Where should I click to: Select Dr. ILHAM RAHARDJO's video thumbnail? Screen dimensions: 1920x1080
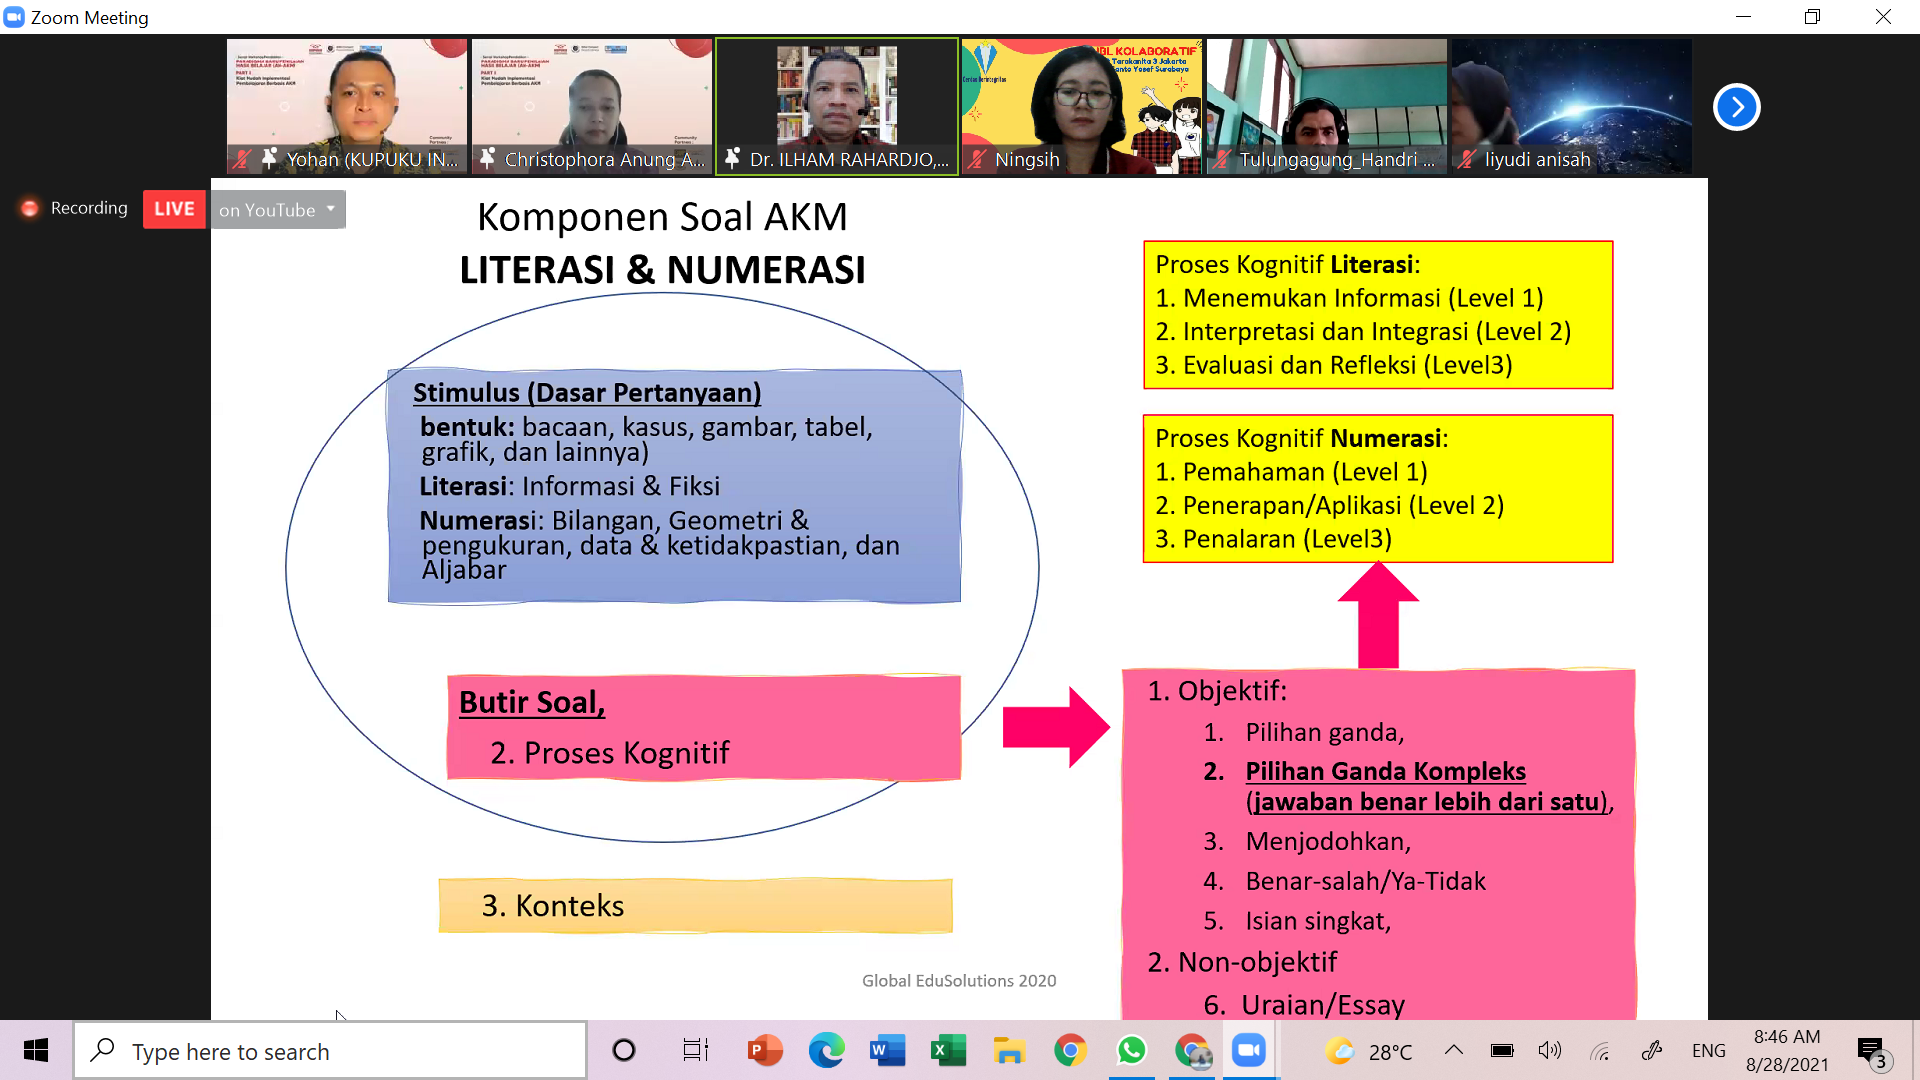(x=837, y=107)
